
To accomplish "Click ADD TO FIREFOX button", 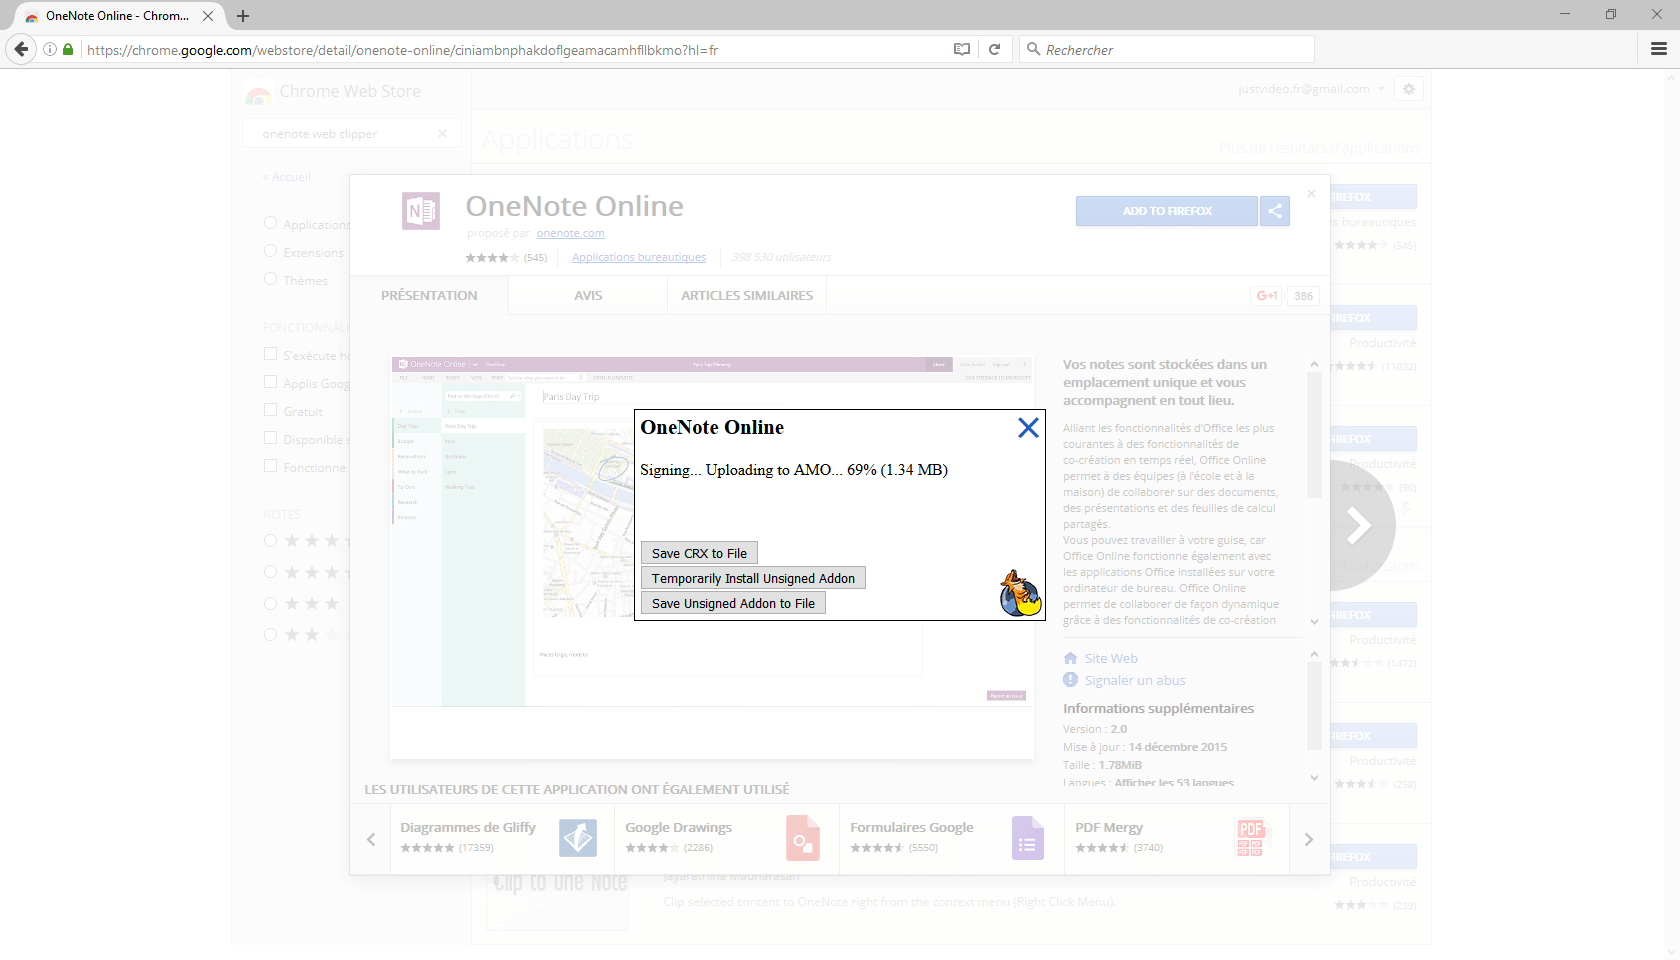I will point(1166,211).
